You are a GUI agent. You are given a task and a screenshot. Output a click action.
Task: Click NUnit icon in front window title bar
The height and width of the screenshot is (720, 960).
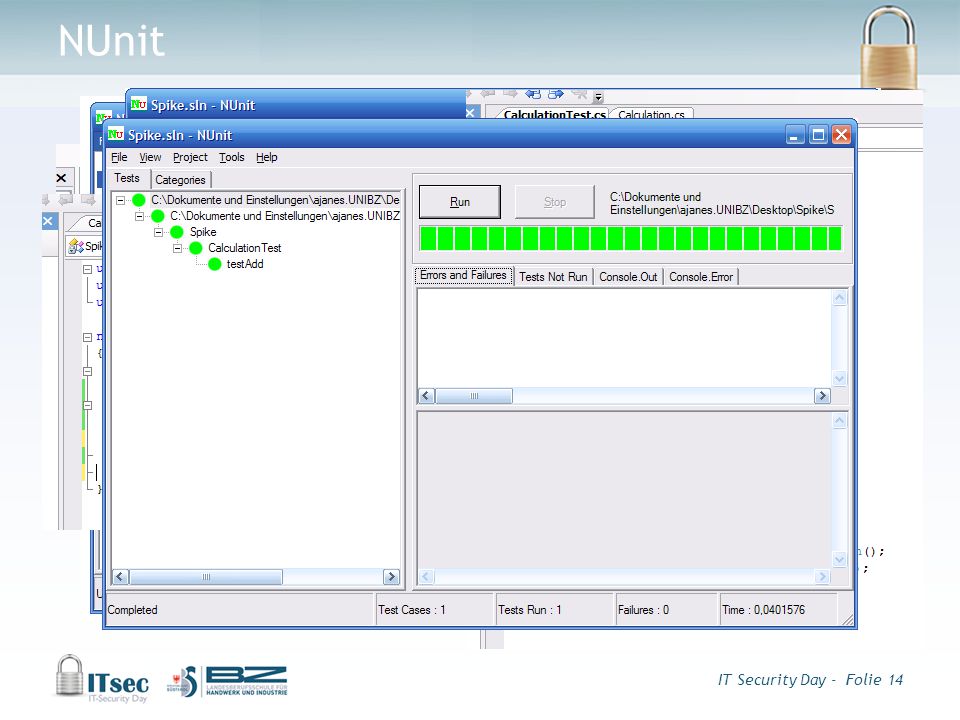tap(116, 134)
